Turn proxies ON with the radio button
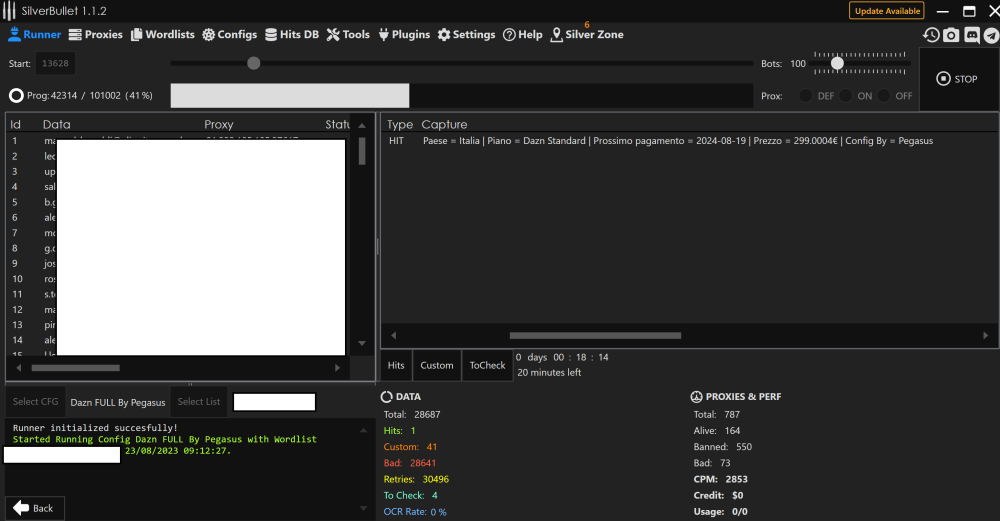This screenshot has height=521, width=1000. pos(846,96)
